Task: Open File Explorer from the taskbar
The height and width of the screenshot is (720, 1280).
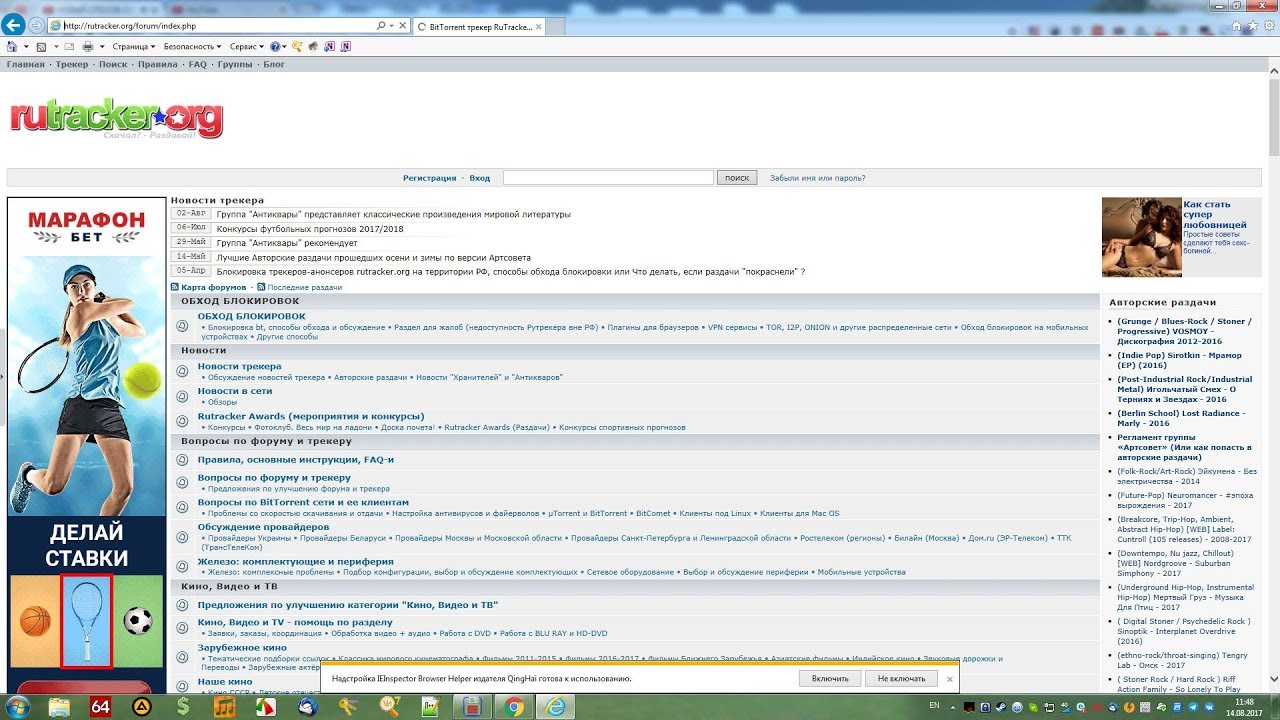Action: click(59, 707)
